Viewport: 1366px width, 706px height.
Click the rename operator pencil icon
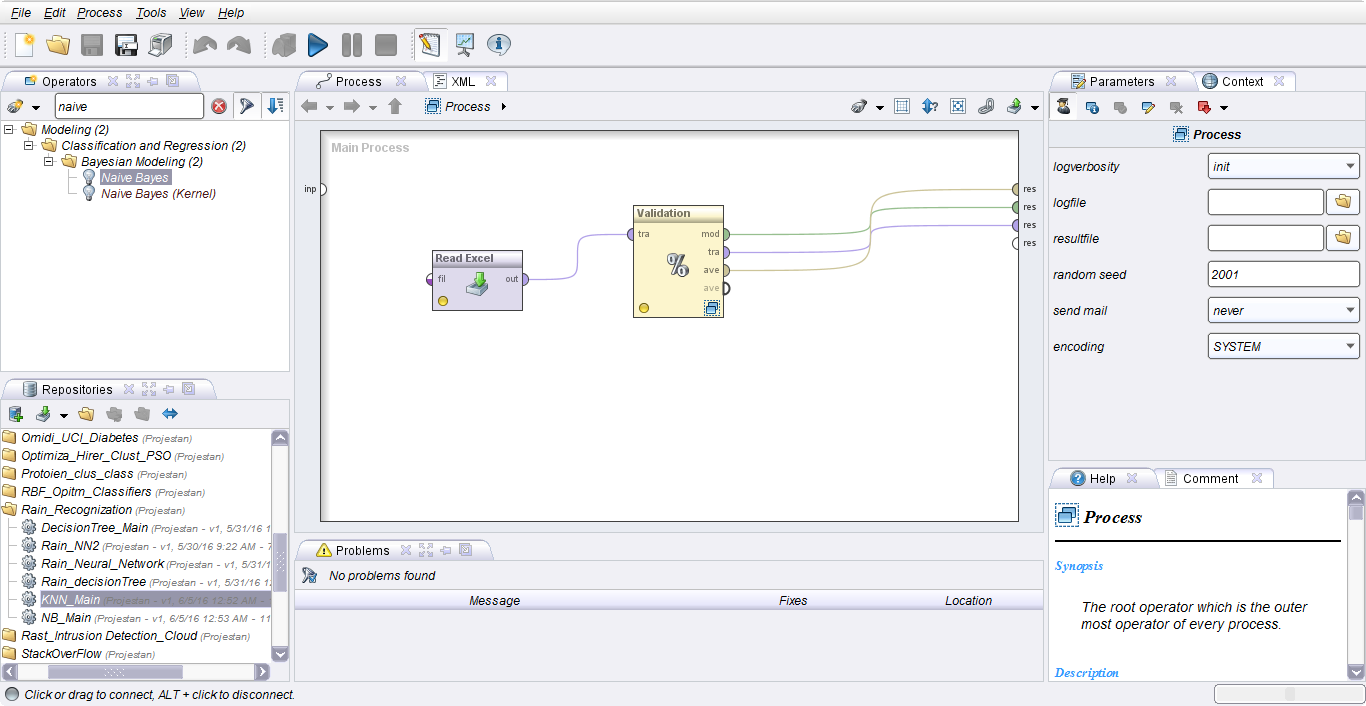(1148, 107)
